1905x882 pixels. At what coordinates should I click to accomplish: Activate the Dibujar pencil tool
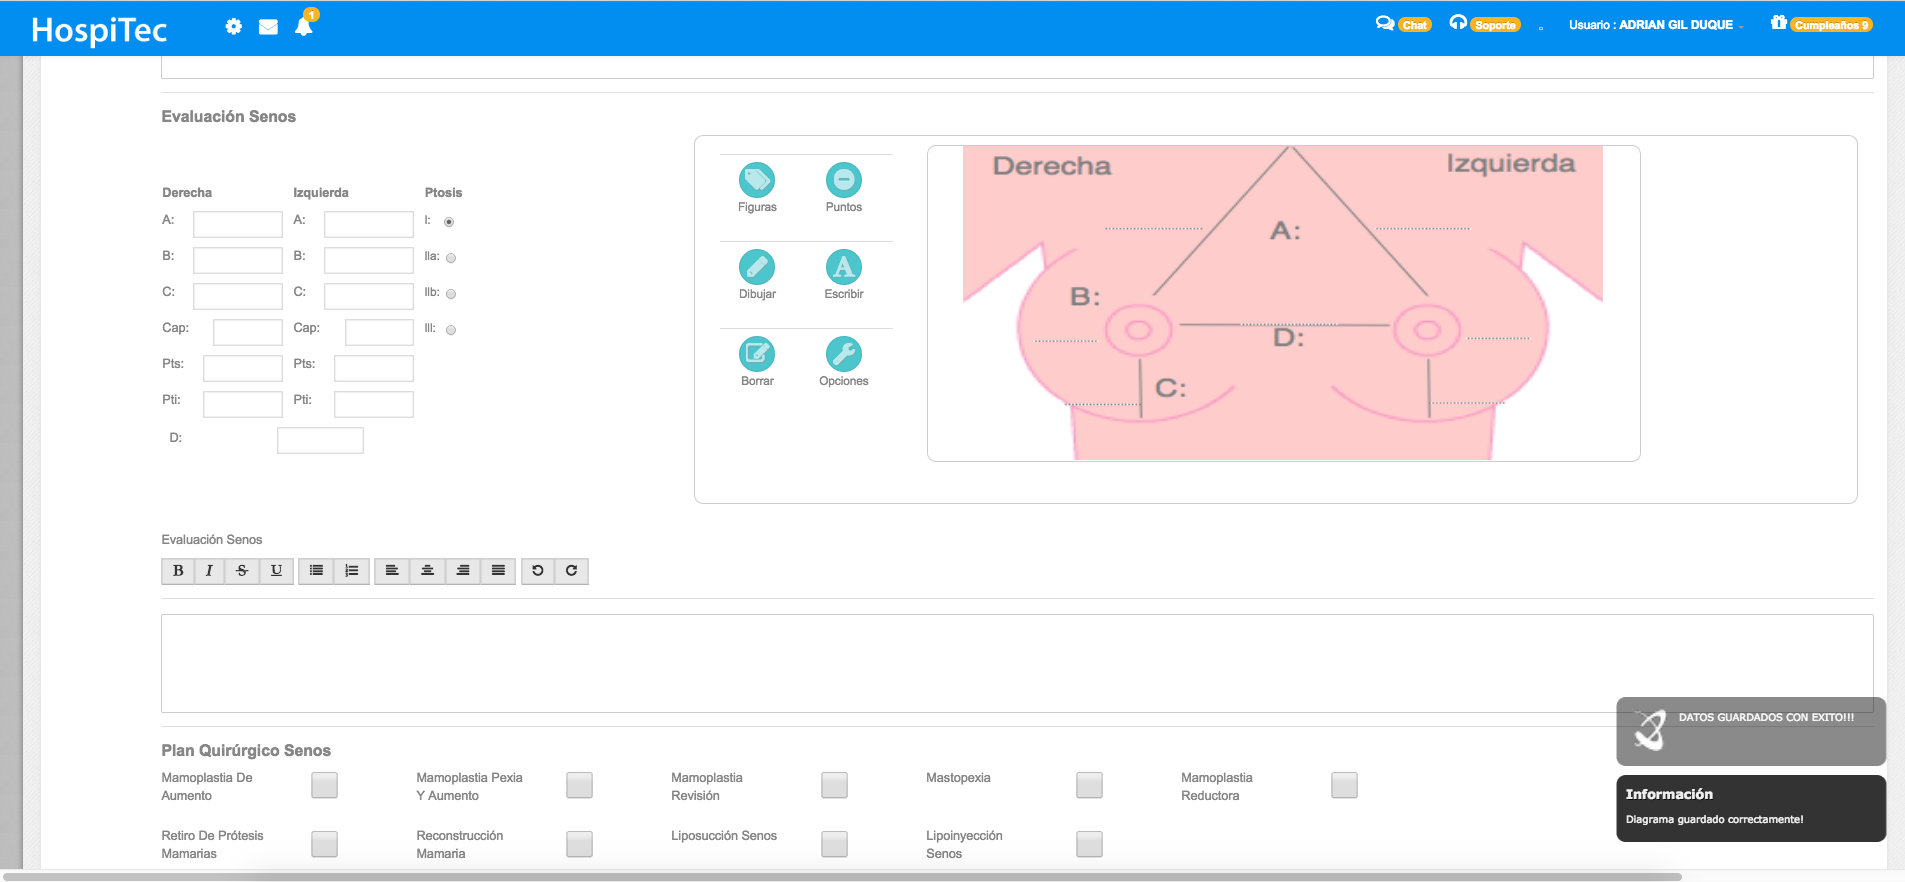[757, 268]
